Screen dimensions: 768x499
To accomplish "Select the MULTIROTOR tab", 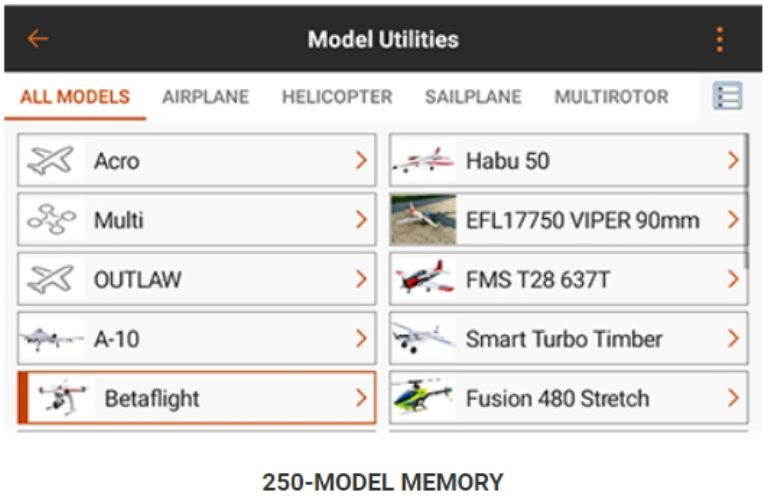I will pos(611,97).
